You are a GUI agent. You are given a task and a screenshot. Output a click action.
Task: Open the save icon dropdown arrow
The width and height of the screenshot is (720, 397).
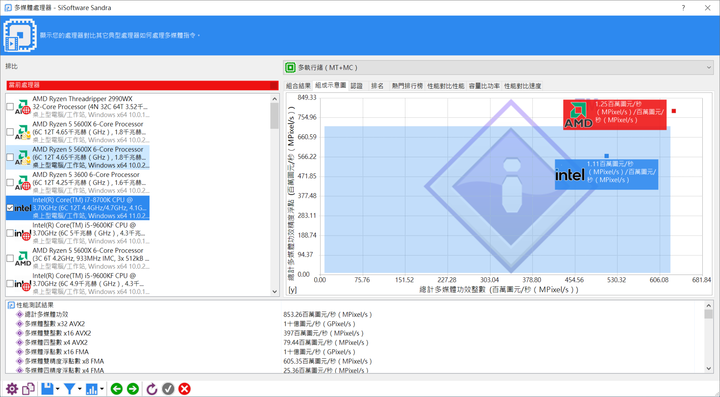57,389
